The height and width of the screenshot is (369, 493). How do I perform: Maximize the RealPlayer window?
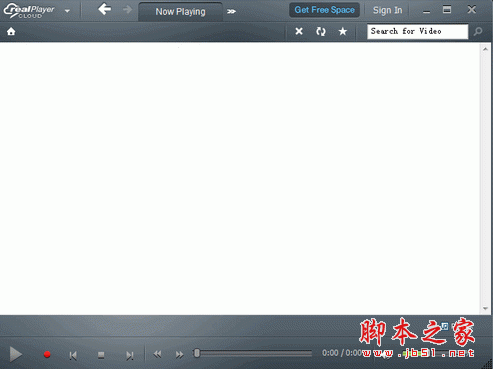[x=447, y=10]
